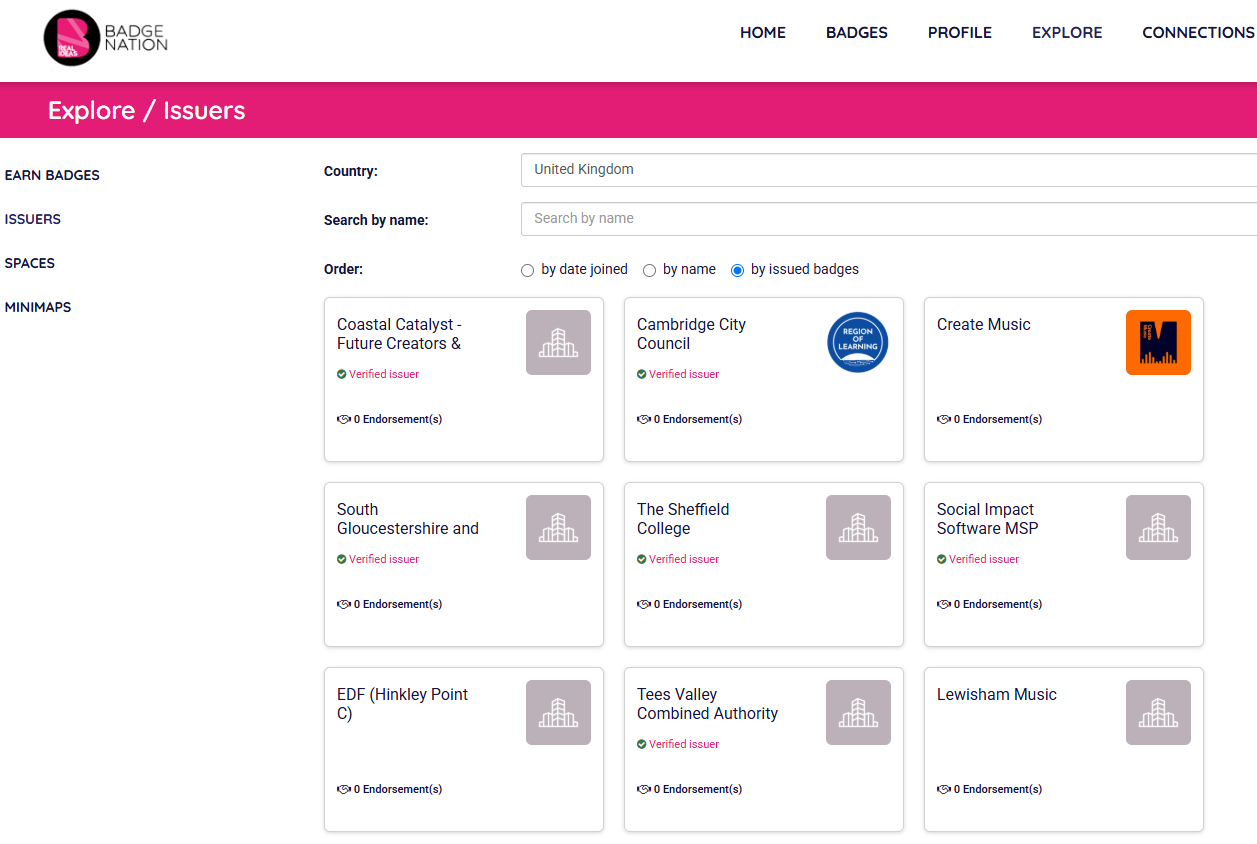Viewport: 1257px width, 844px height.
Task: Open EARN BADGES in sidebar
Action: 52,175
